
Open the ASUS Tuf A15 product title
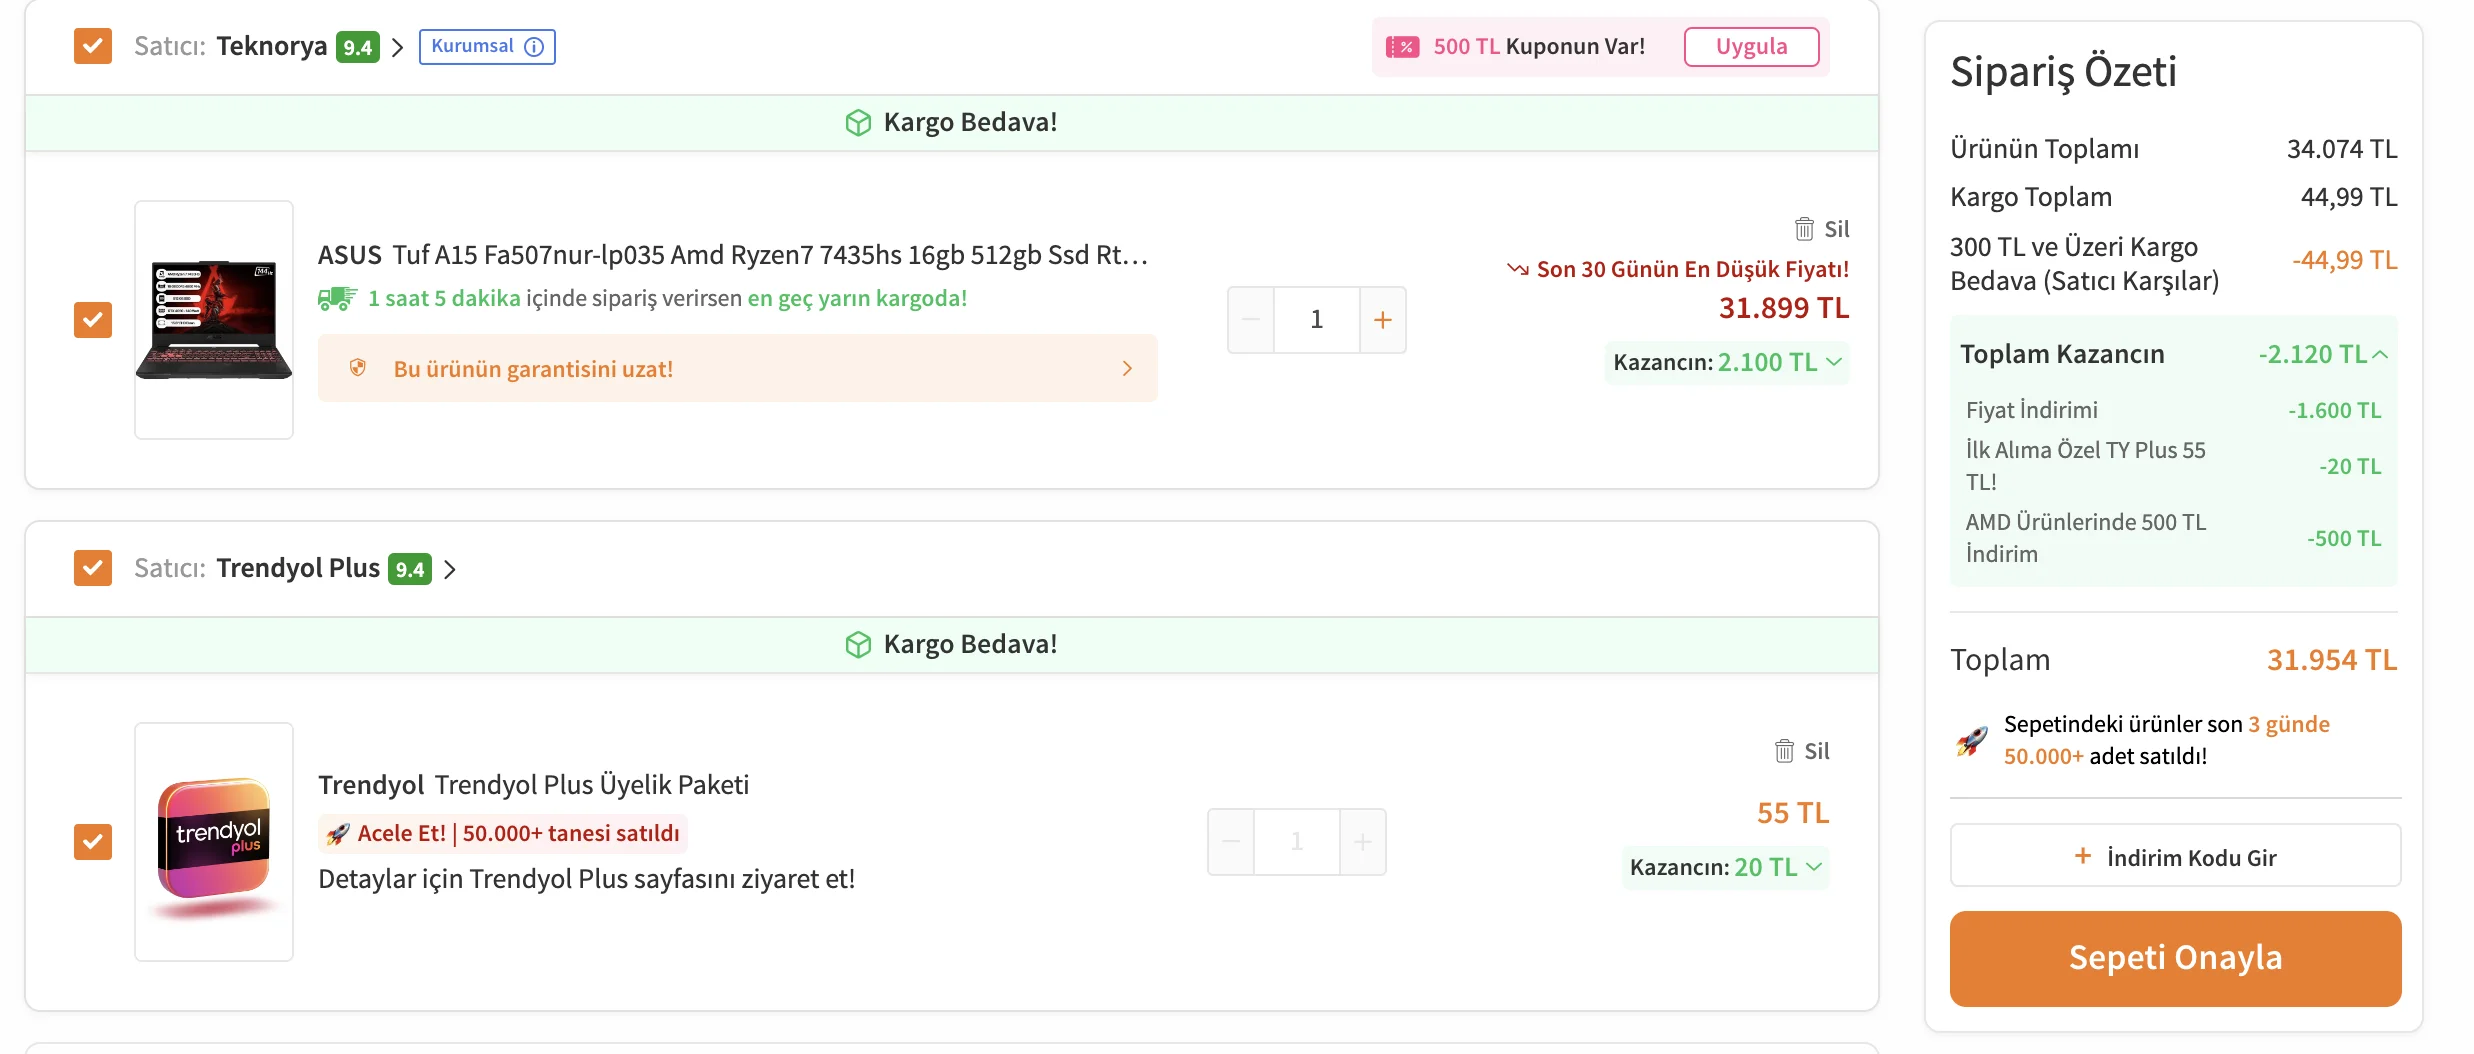(x=733, y=255)
